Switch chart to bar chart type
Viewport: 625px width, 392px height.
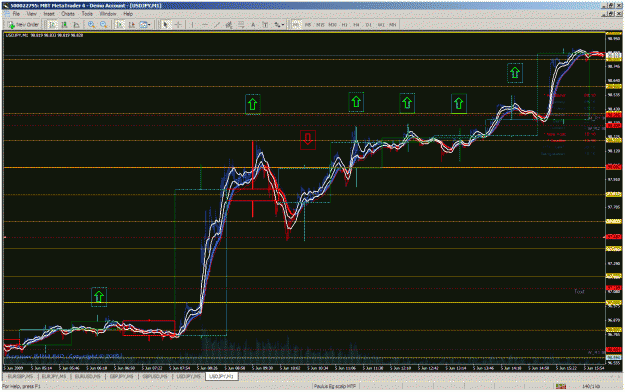coord(52,25)
